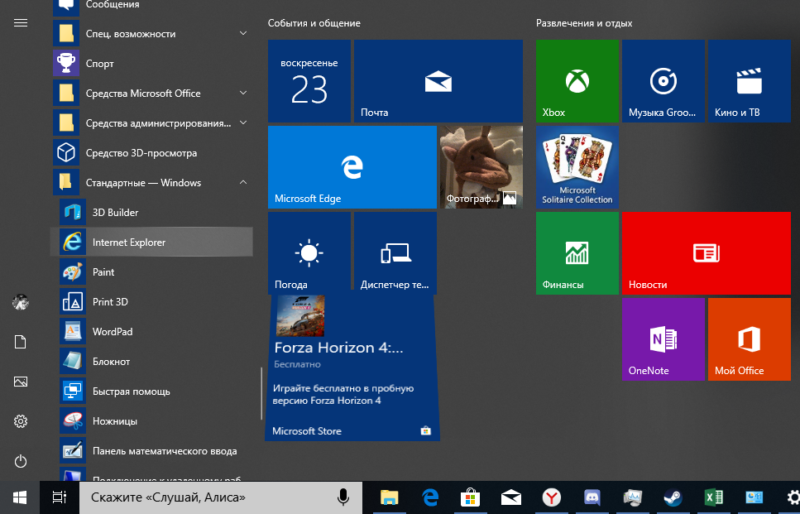Open Музыка Groove tile
800x514 pixels.
pos(663,81)
